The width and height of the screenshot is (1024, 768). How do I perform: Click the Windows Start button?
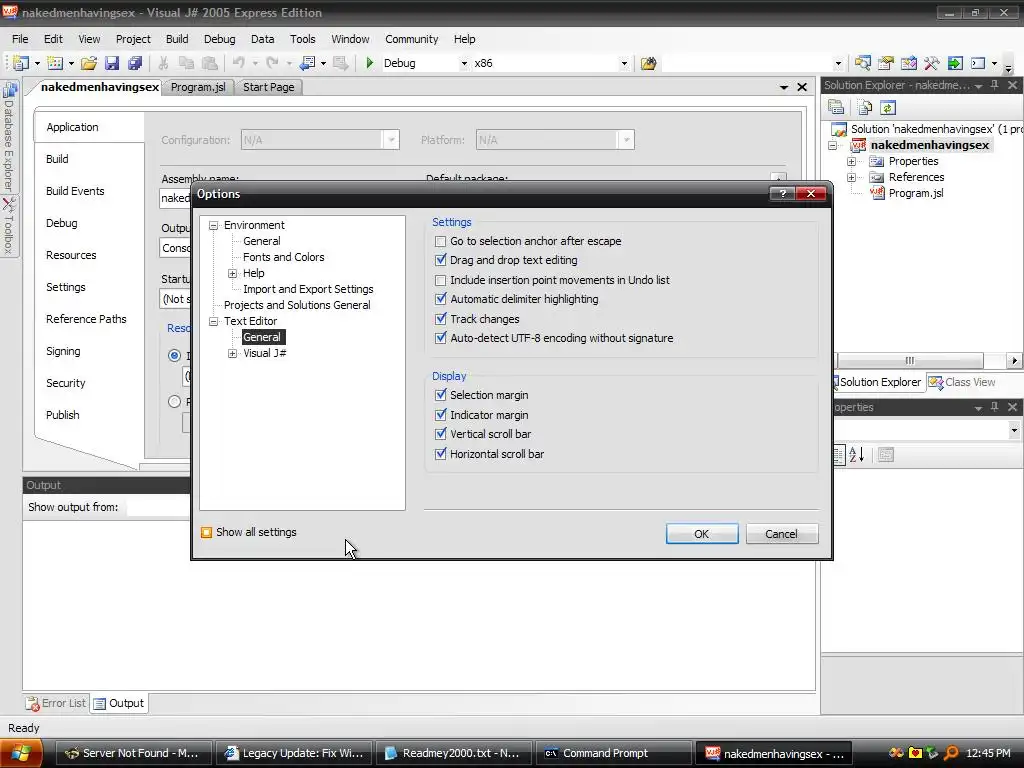[21, 753]
